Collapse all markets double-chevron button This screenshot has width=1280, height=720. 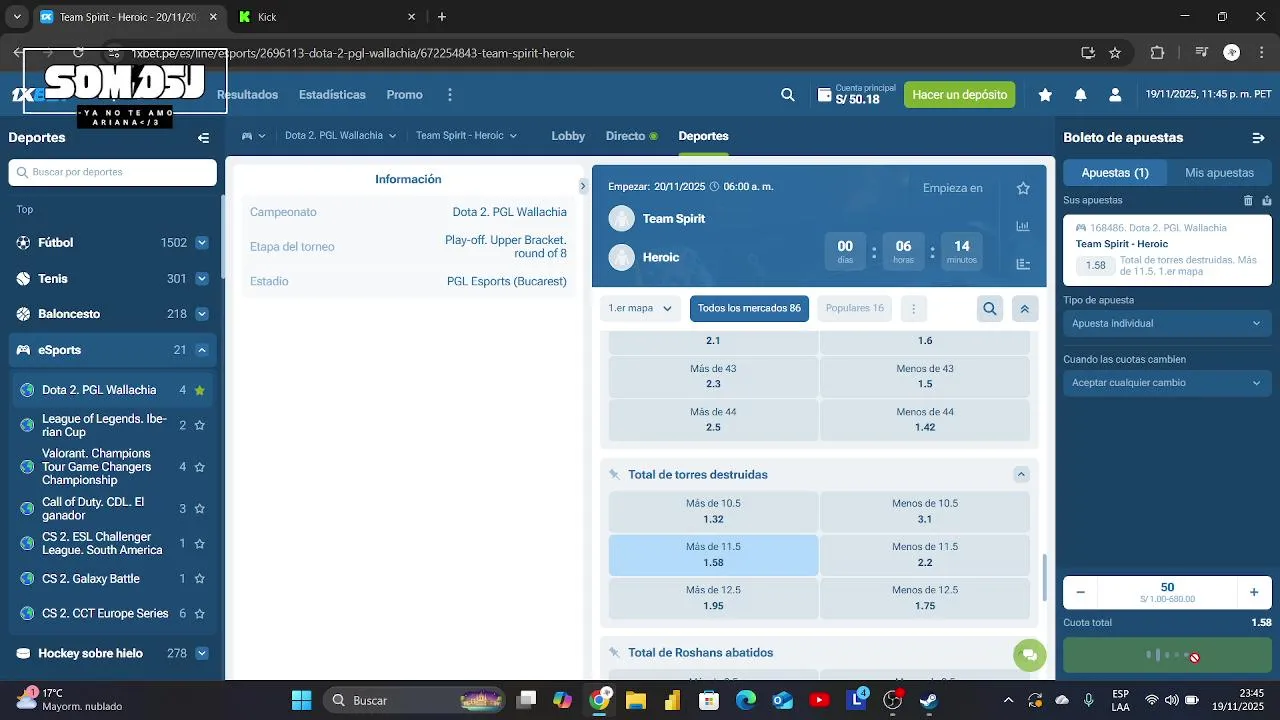tap(1024, 309)
